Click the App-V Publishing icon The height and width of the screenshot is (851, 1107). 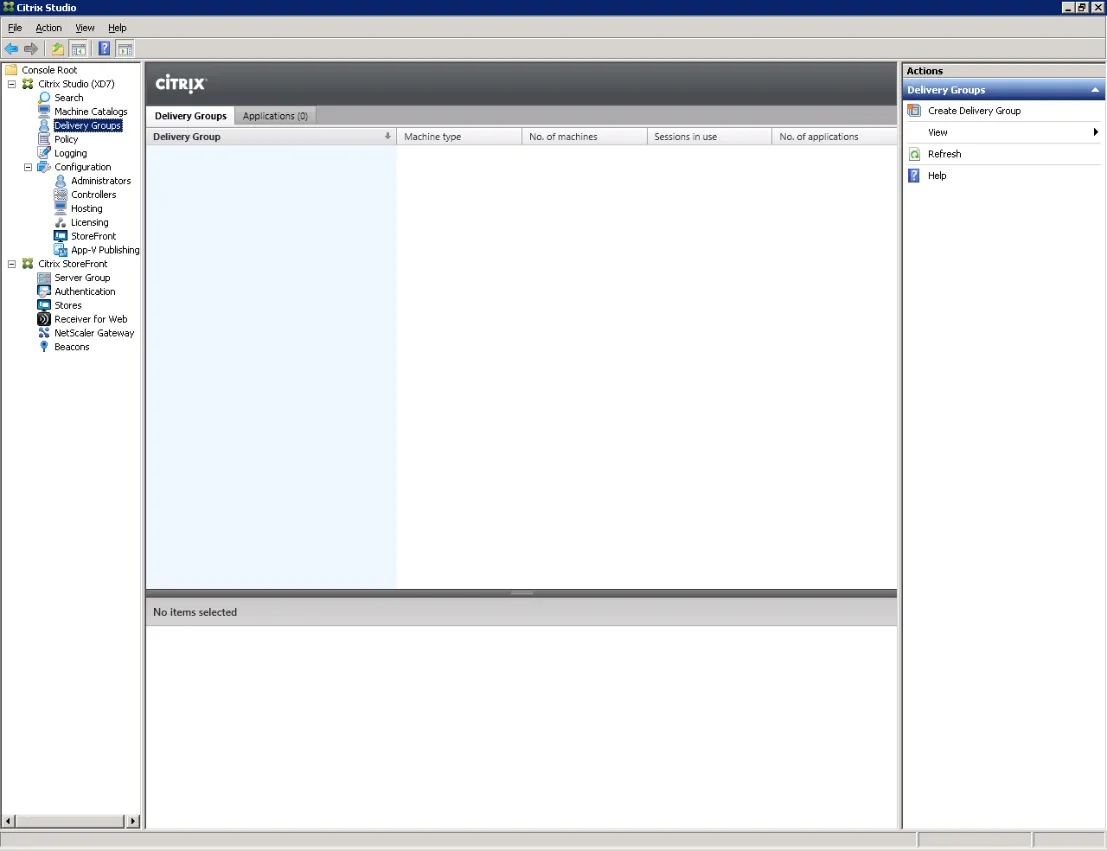pyautogui.click(x=61, y=250)
